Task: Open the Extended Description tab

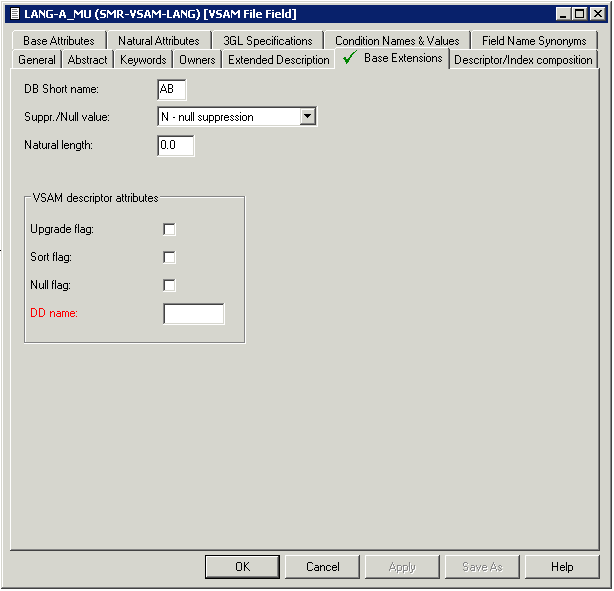Action: tap(279, 60)
